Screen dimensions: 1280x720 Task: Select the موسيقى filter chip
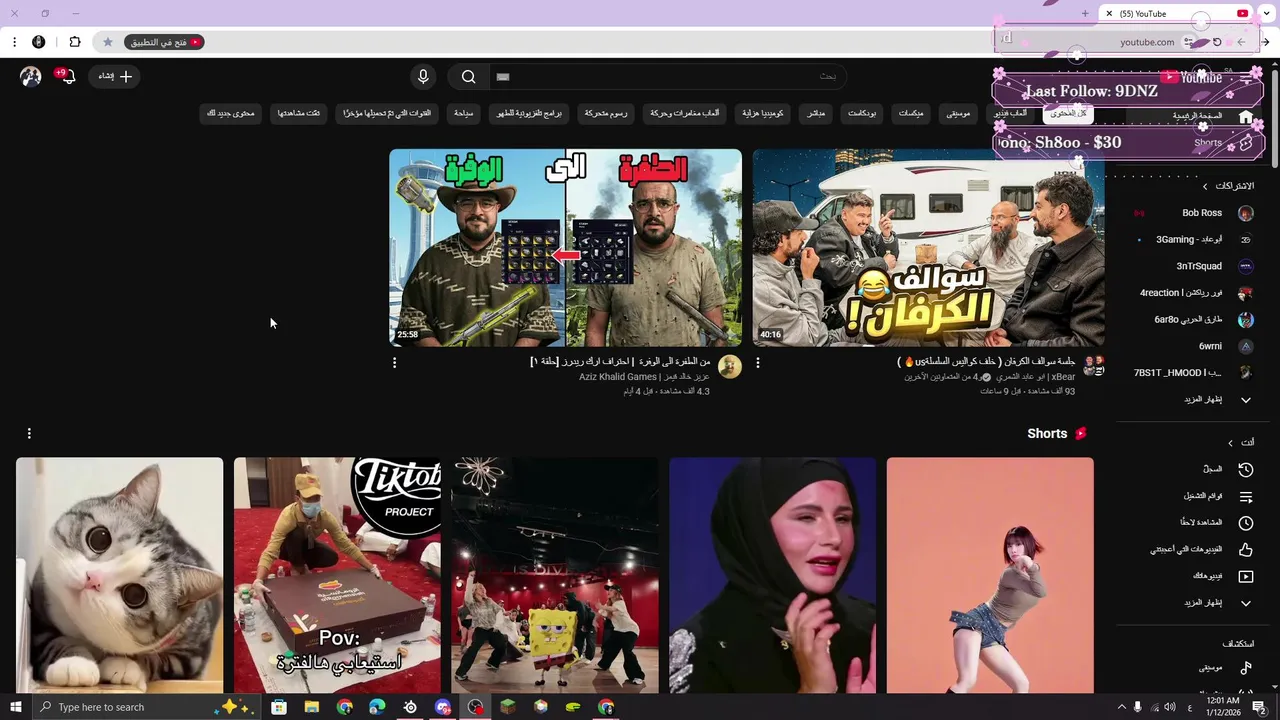click(958, 114)
